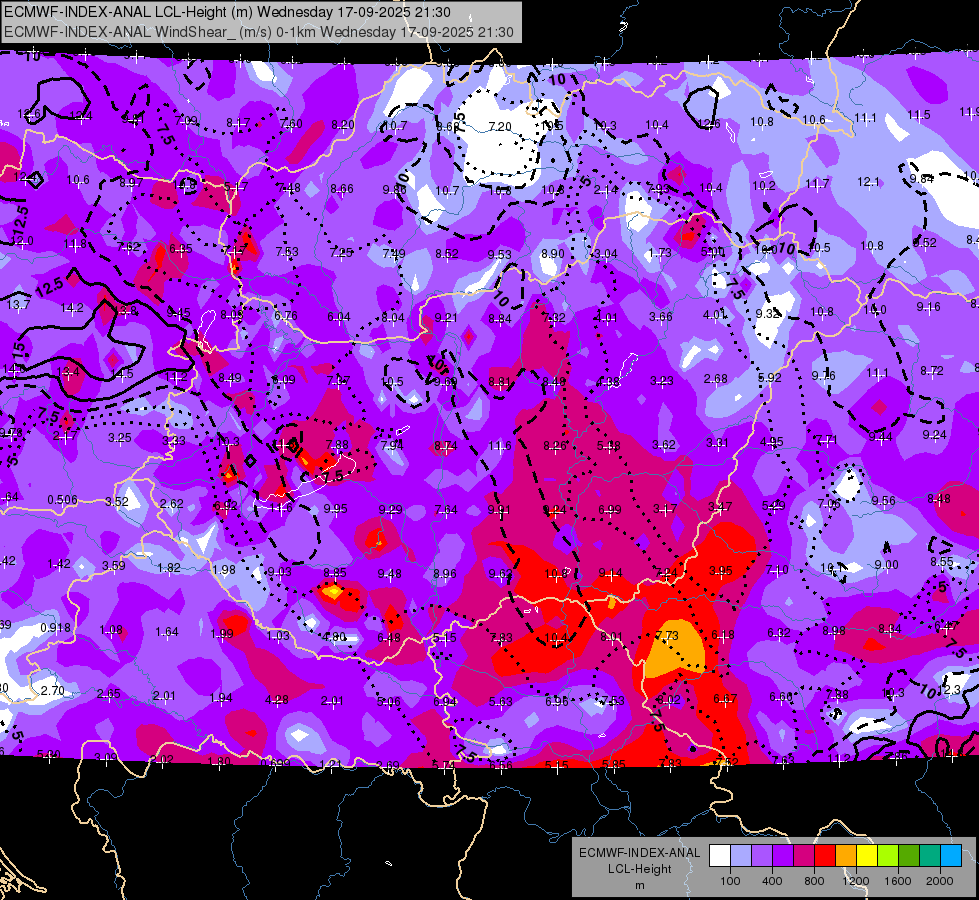
Task: Click the lavender legend swatch above 100
Action: (x=740, y=856)
